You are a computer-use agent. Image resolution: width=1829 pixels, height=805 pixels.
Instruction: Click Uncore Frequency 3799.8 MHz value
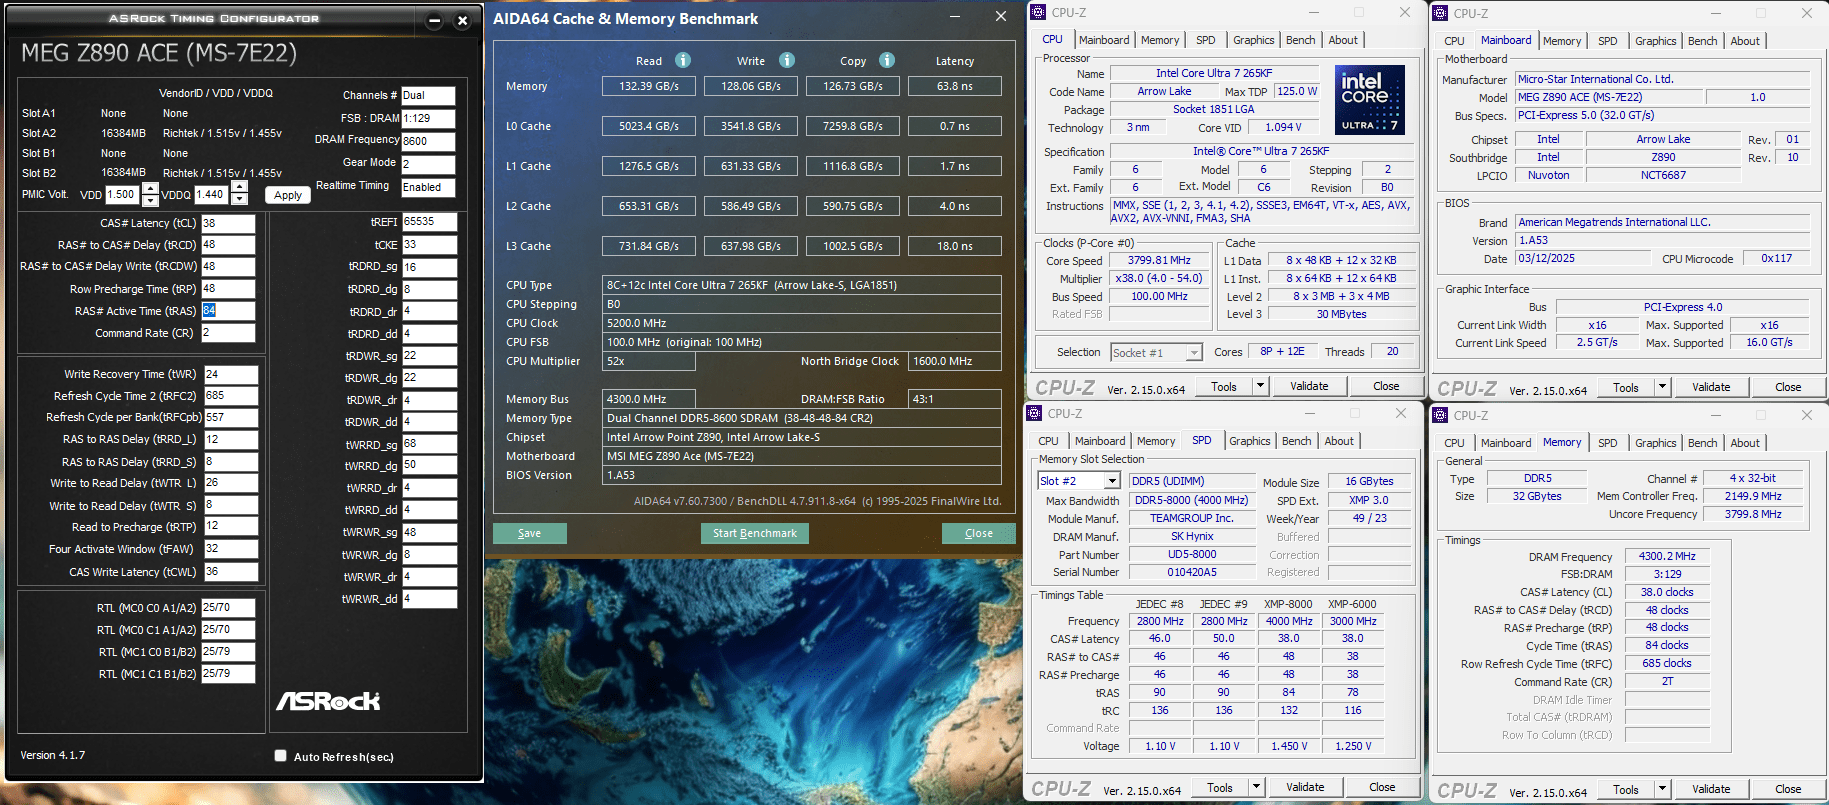tap(1753, 514)
